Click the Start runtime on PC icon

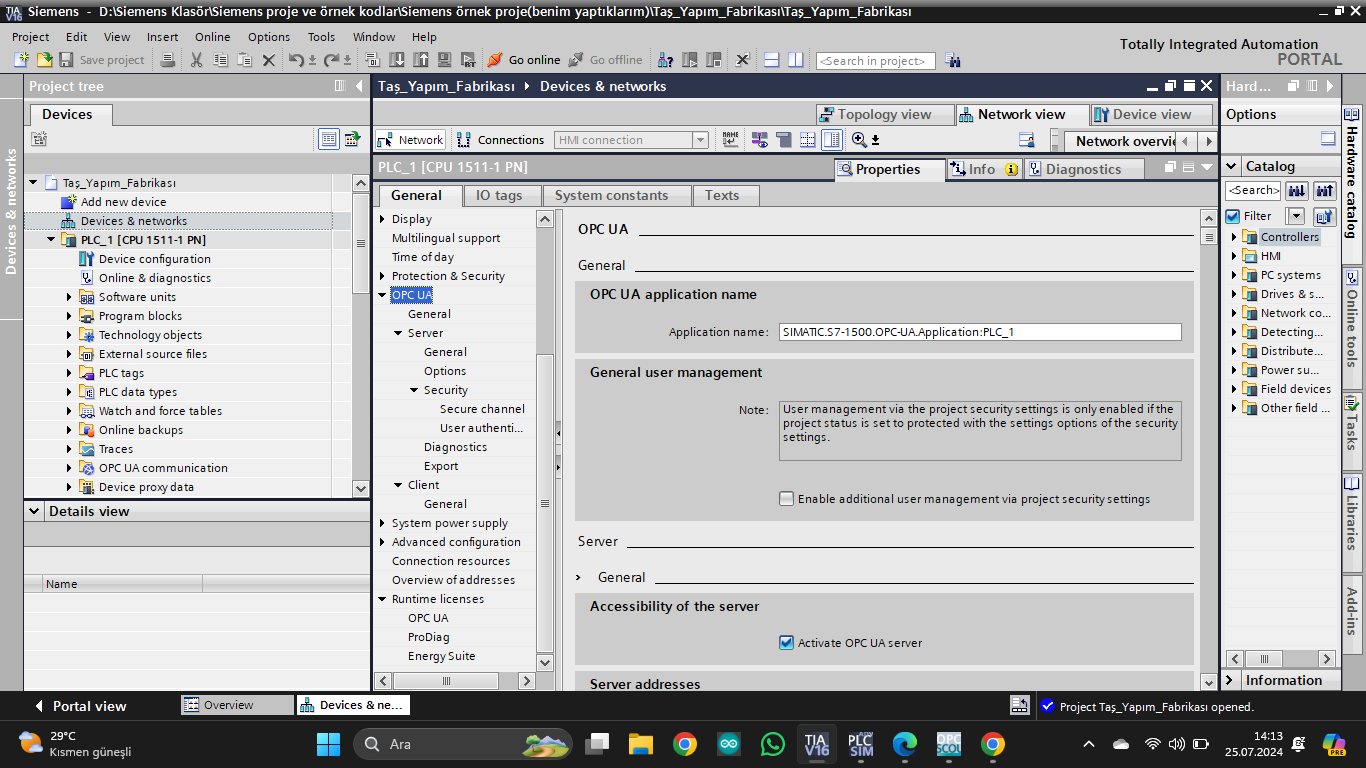(x=466, y=60)
